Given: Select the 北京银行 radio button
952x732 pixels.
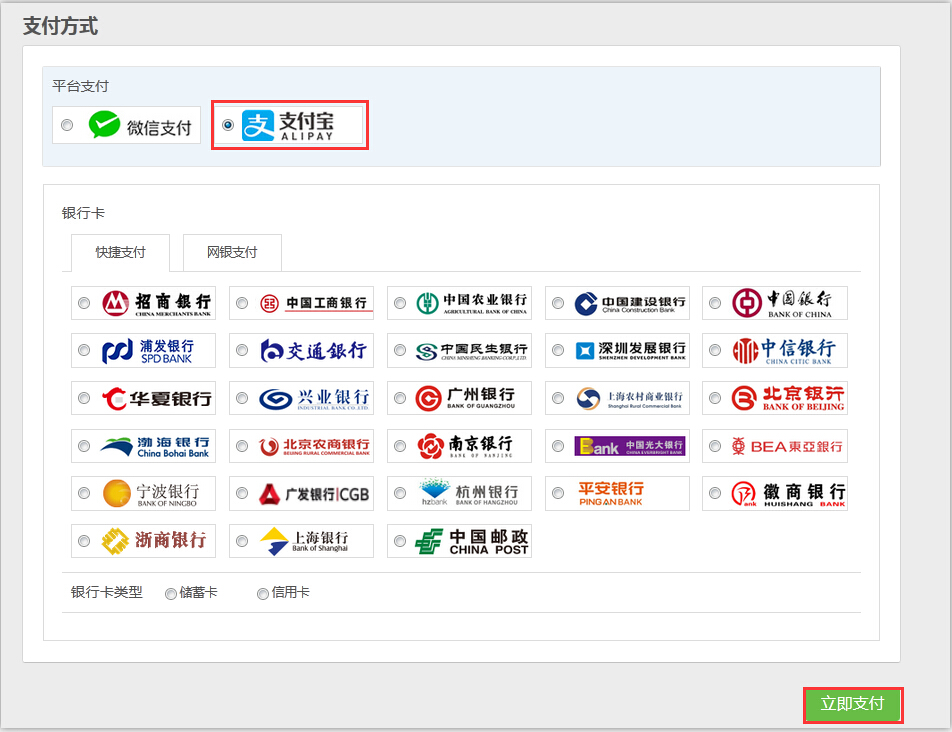Looking at the screenshot, I should pyautogui.click(x=715, y=398).
